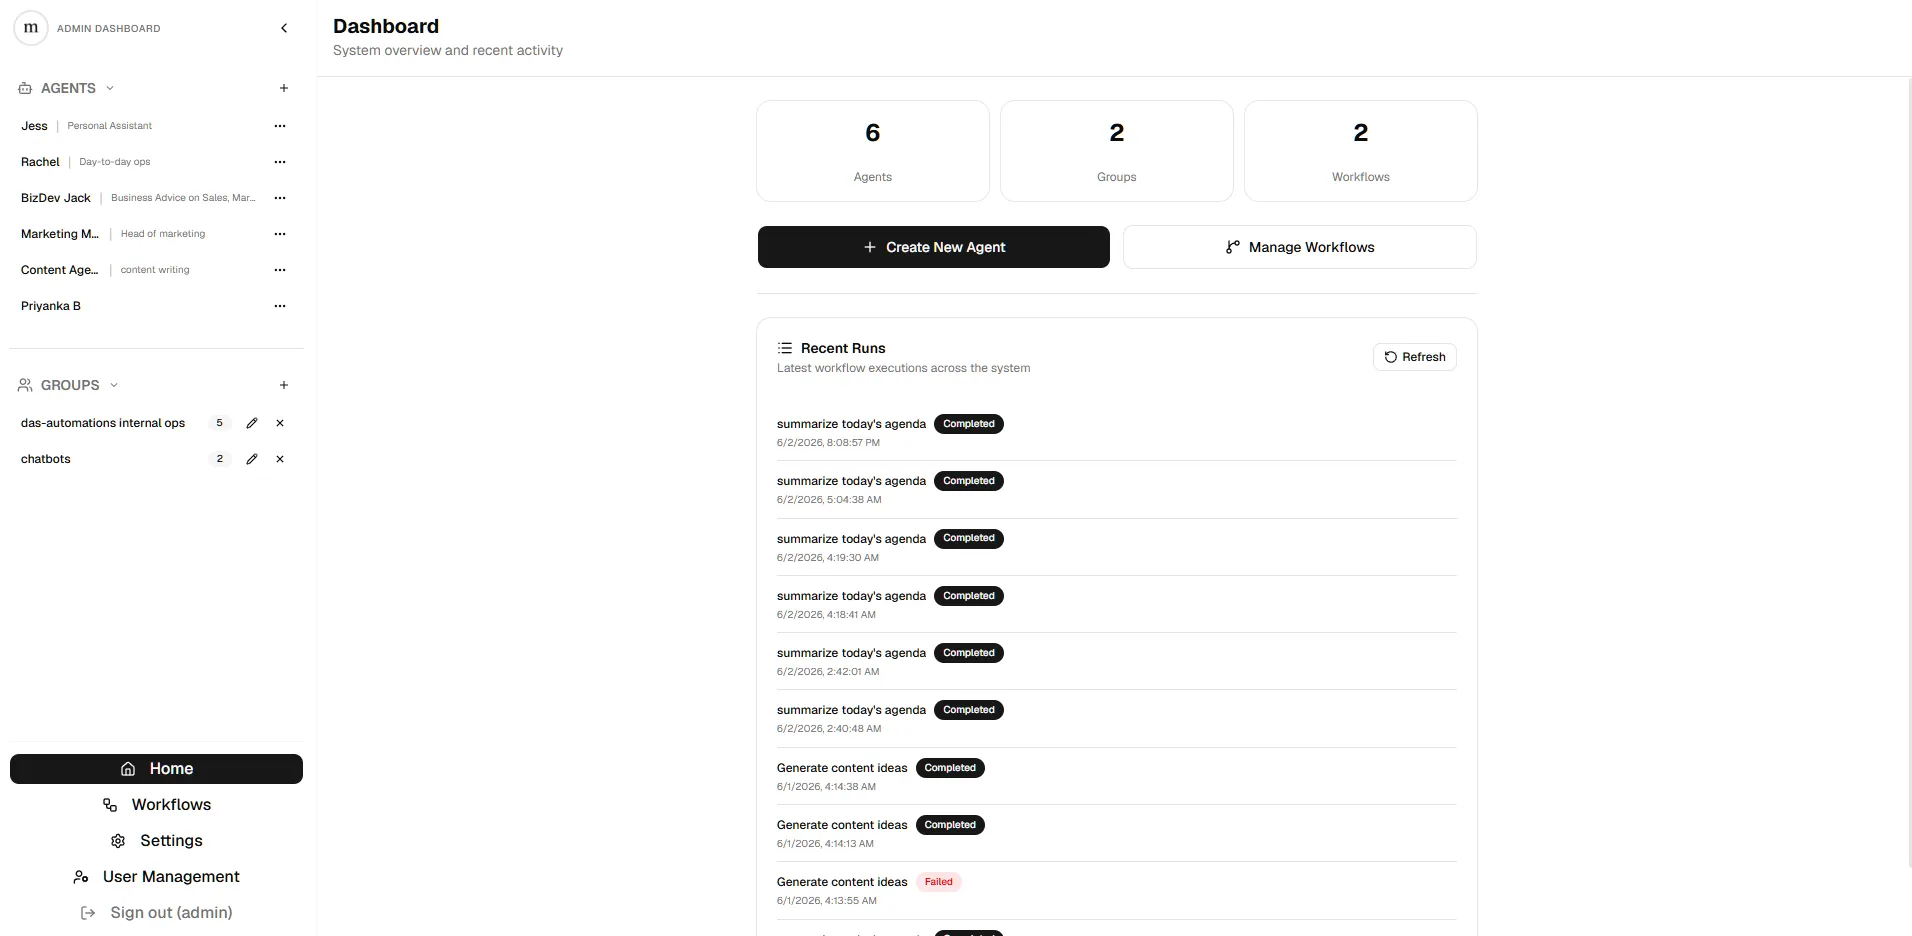Select the Agents count card
This screenshot has width=1912, height=936.
point(873,151)
